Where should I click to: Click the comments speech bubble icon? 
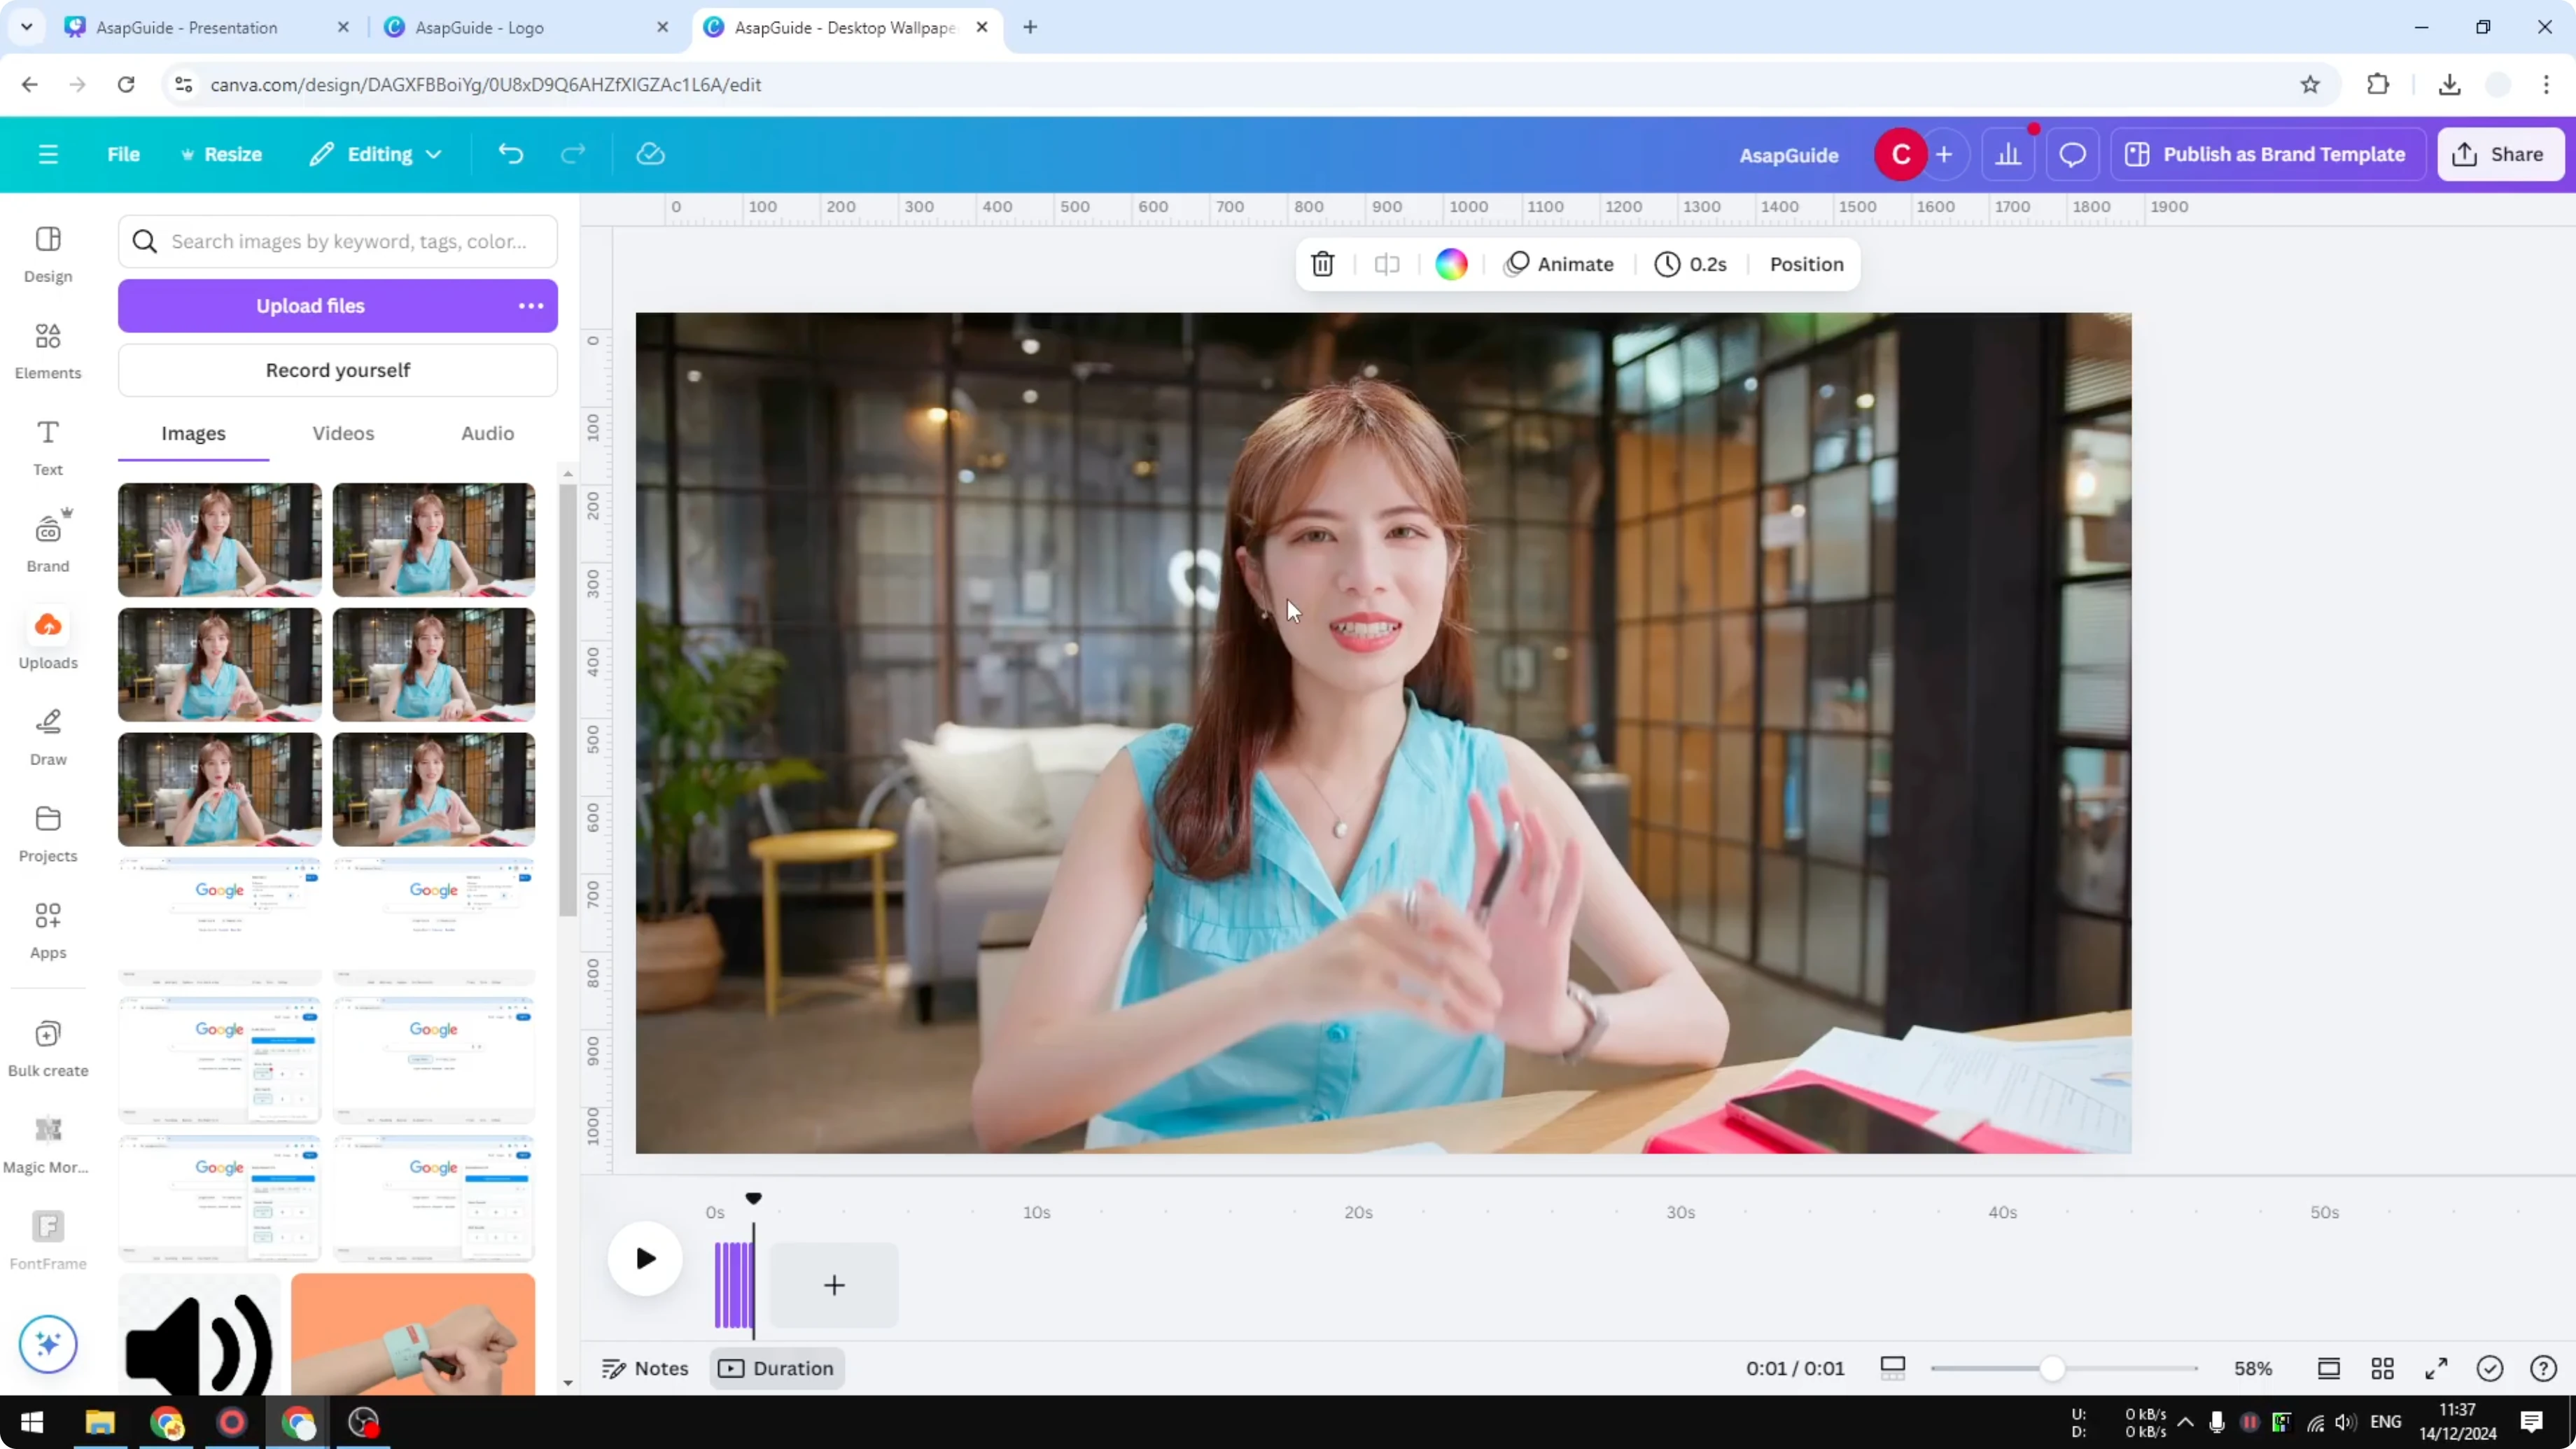click(x=2072, y=155)
